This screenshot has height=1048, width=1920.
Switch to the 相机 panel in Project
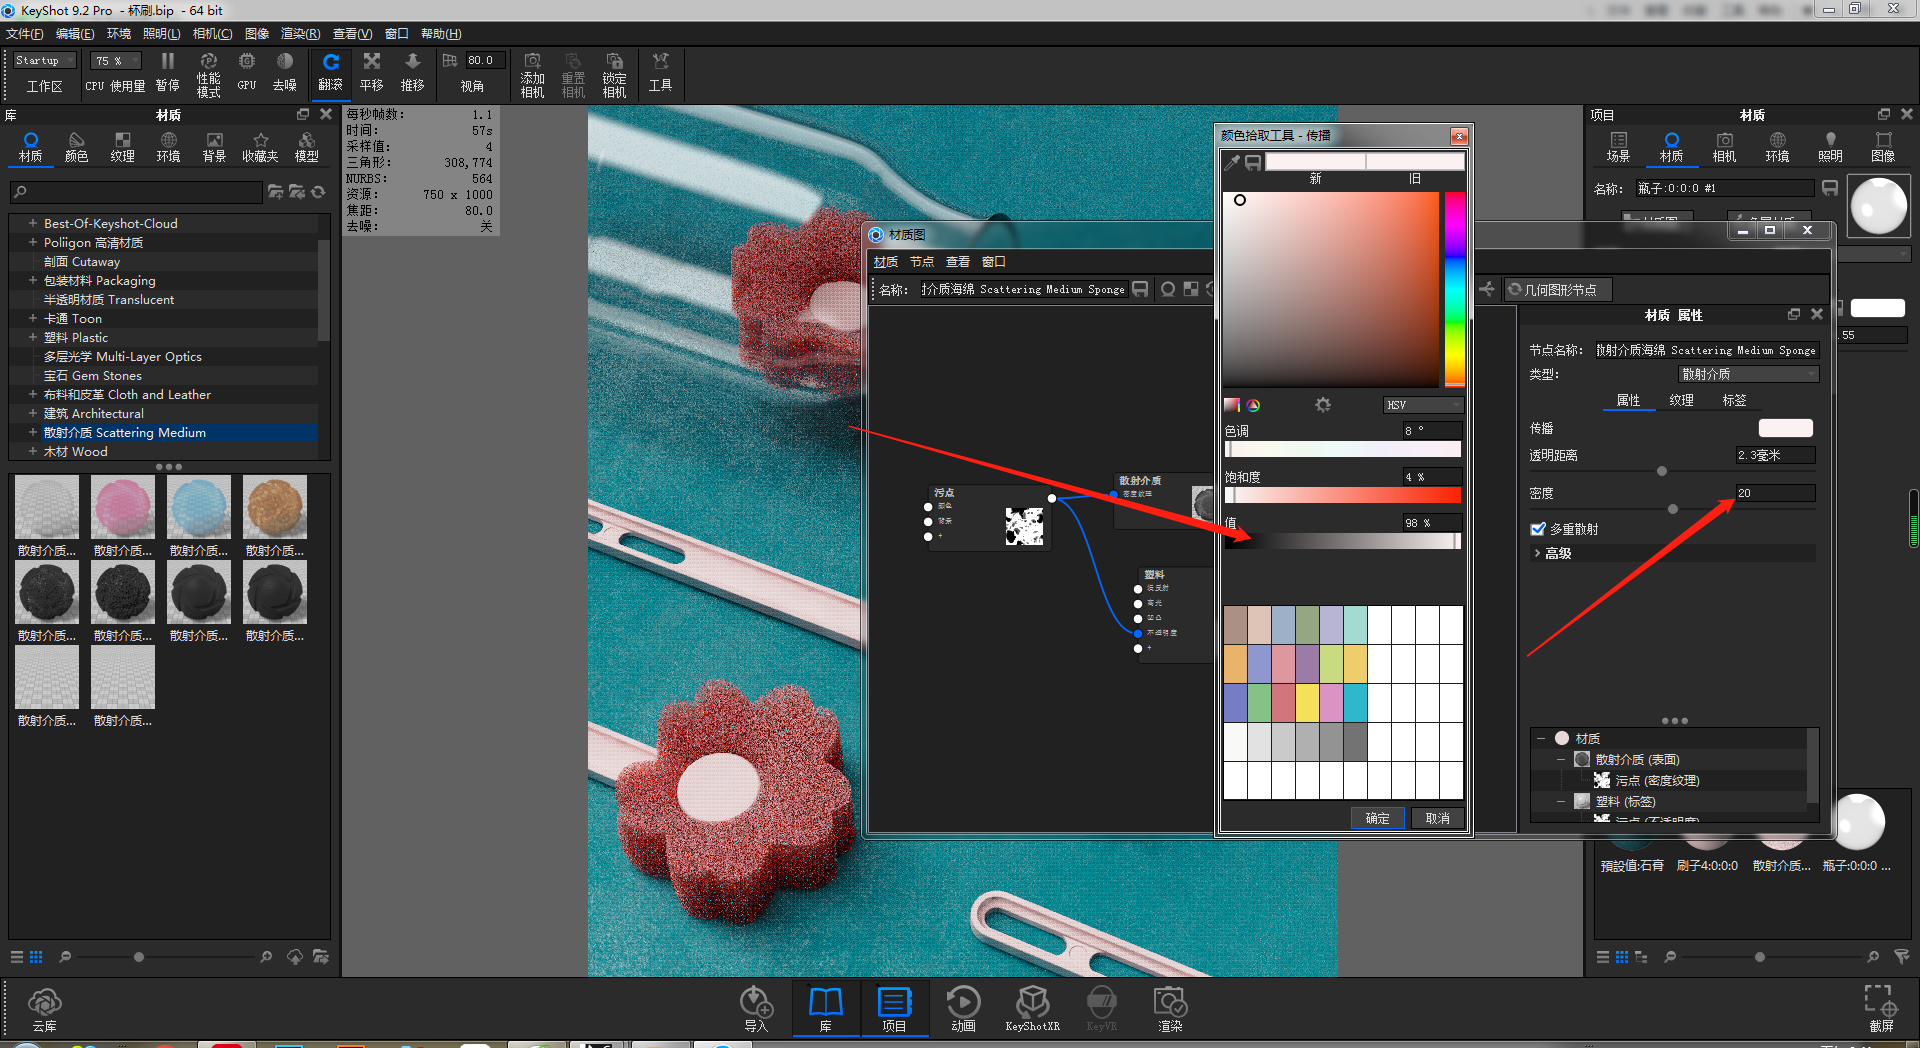(x=1723, y=145)
